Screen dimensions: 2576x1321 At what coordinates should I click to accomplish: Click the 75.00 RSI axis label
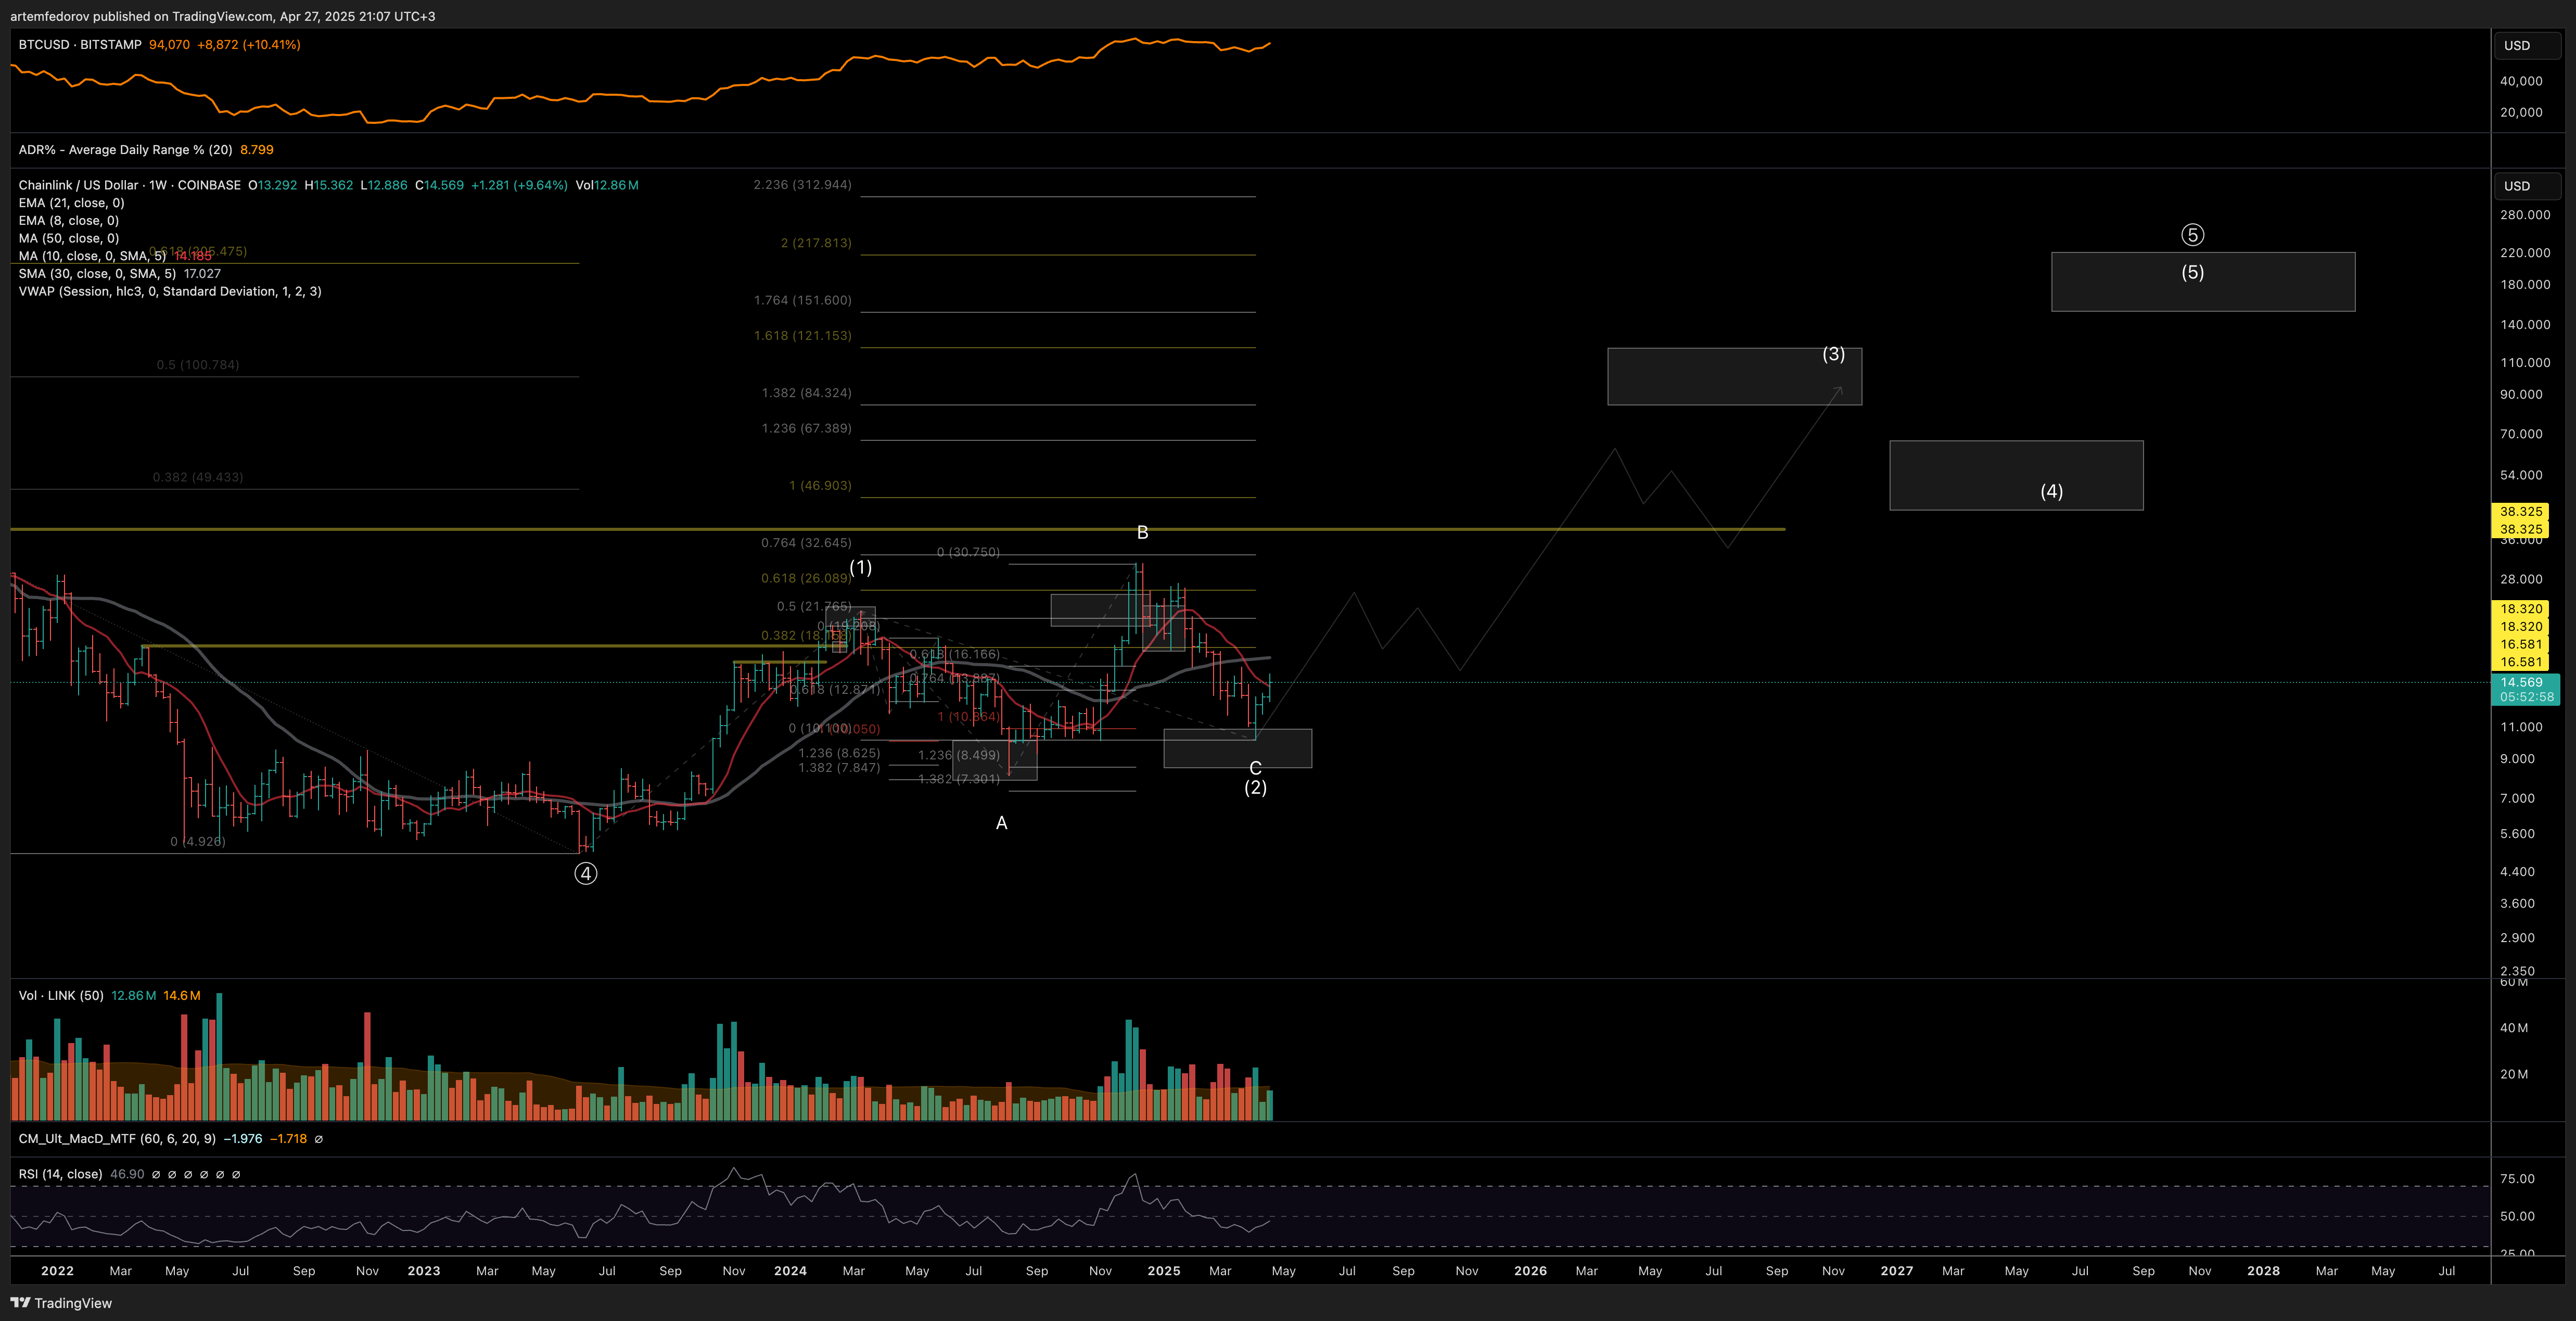2517,1179
